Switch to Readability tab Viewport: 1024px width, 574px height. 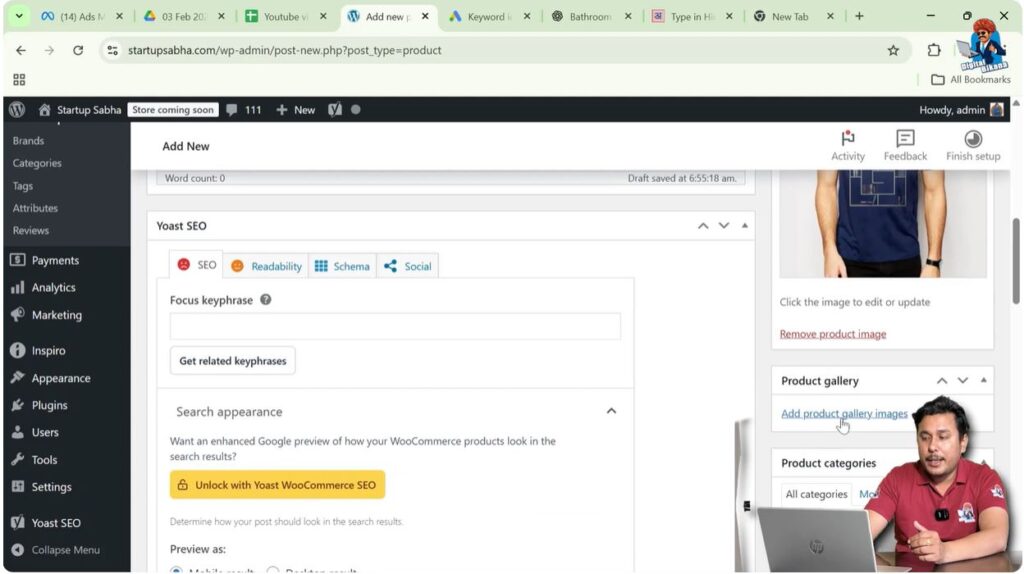pyautogui.click(x=266, y=266)
